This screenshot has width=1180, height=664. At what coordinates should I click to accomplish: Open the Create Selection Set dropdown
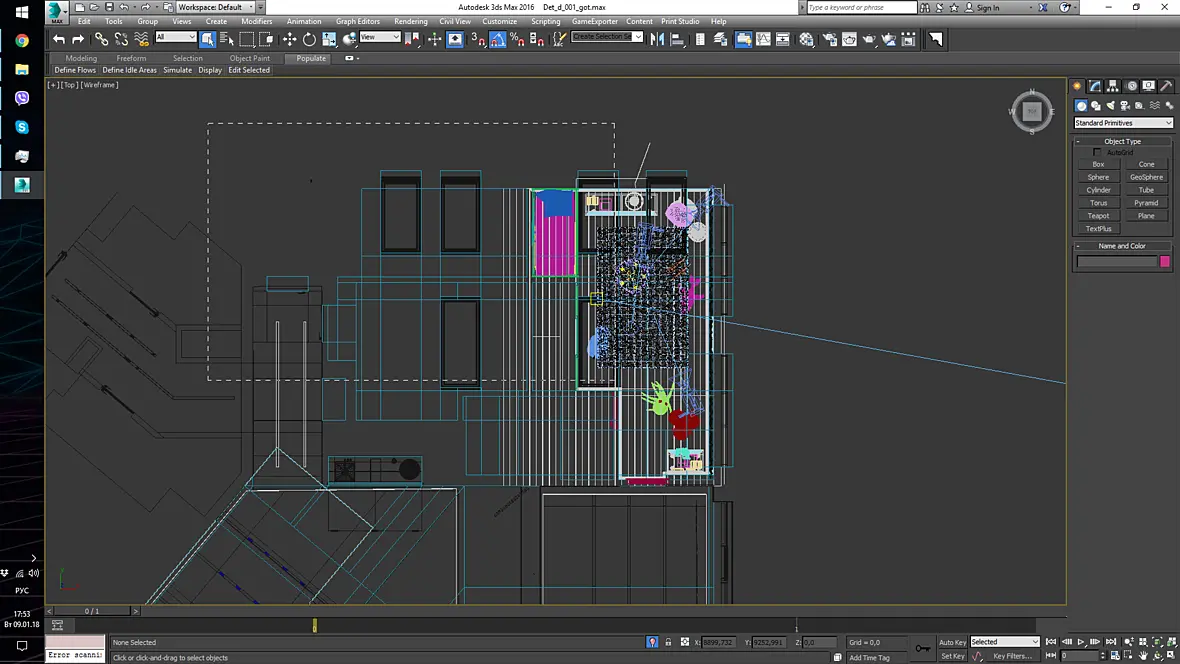click(x=607, y=37)
